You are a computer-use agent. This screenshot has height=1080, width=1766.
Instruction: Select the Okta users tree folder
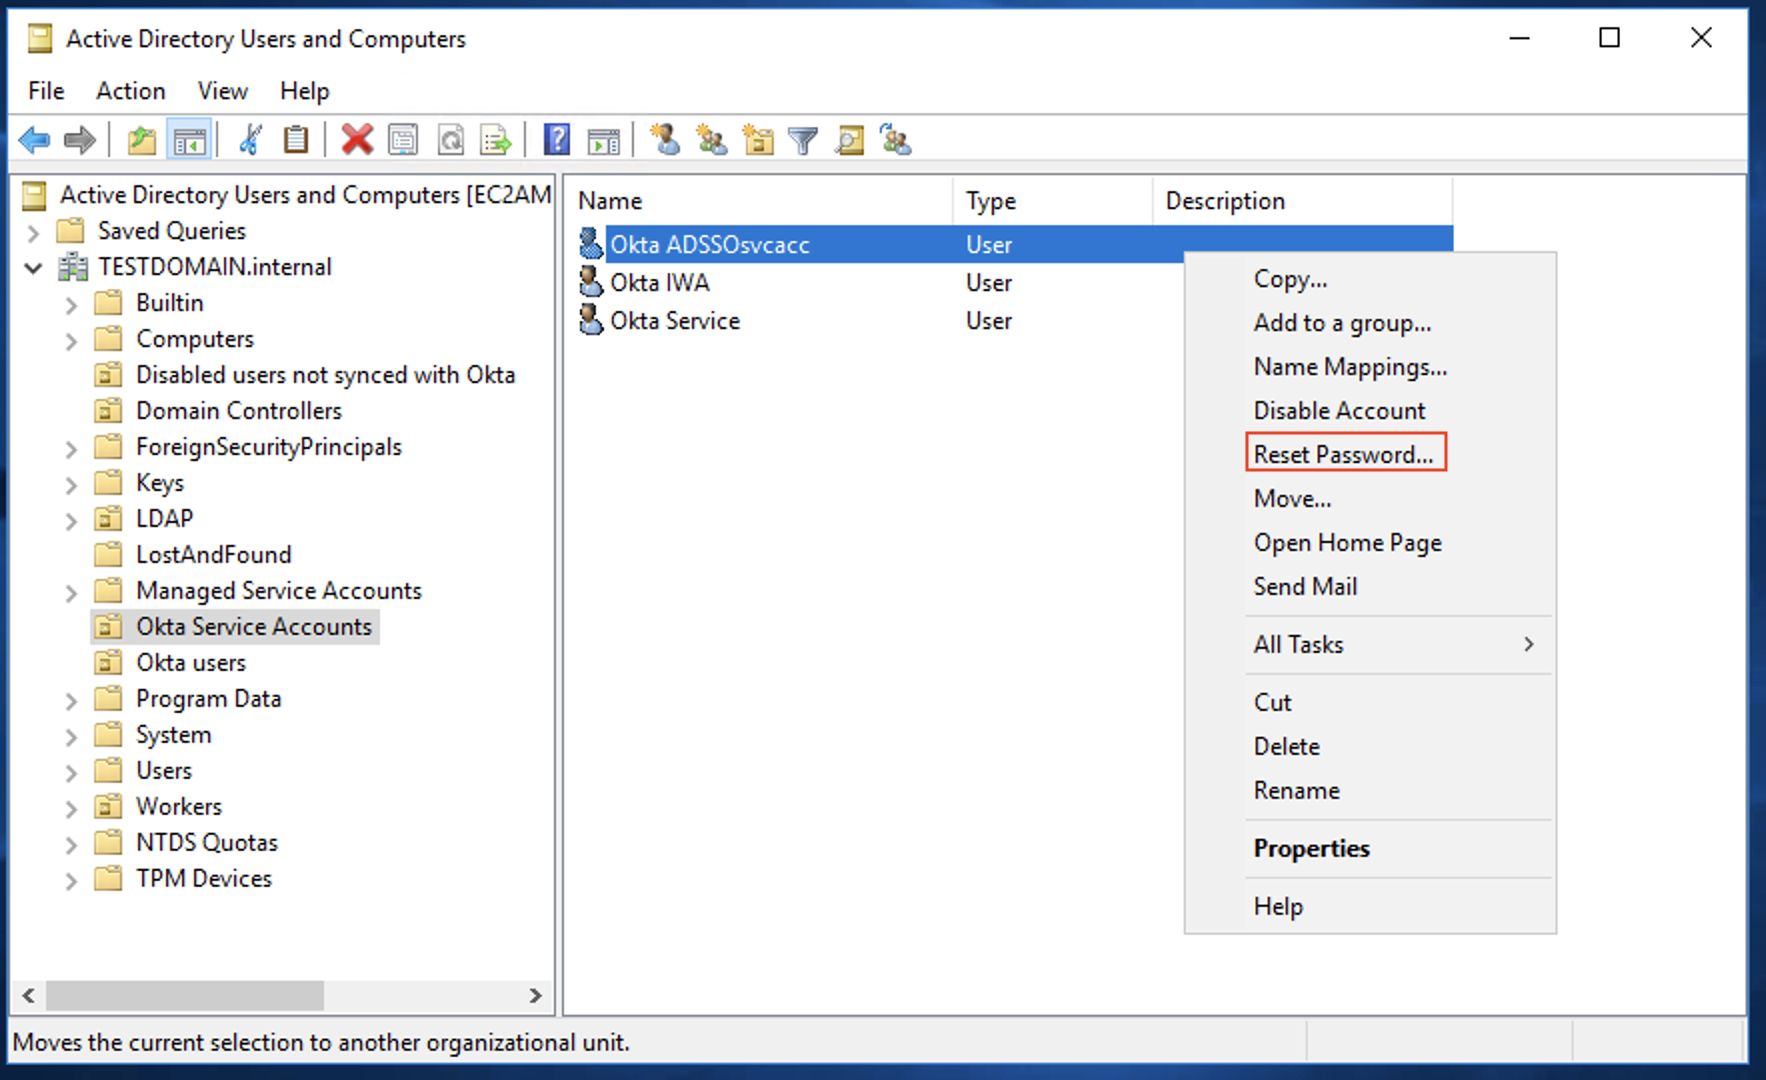click(191, 663)
